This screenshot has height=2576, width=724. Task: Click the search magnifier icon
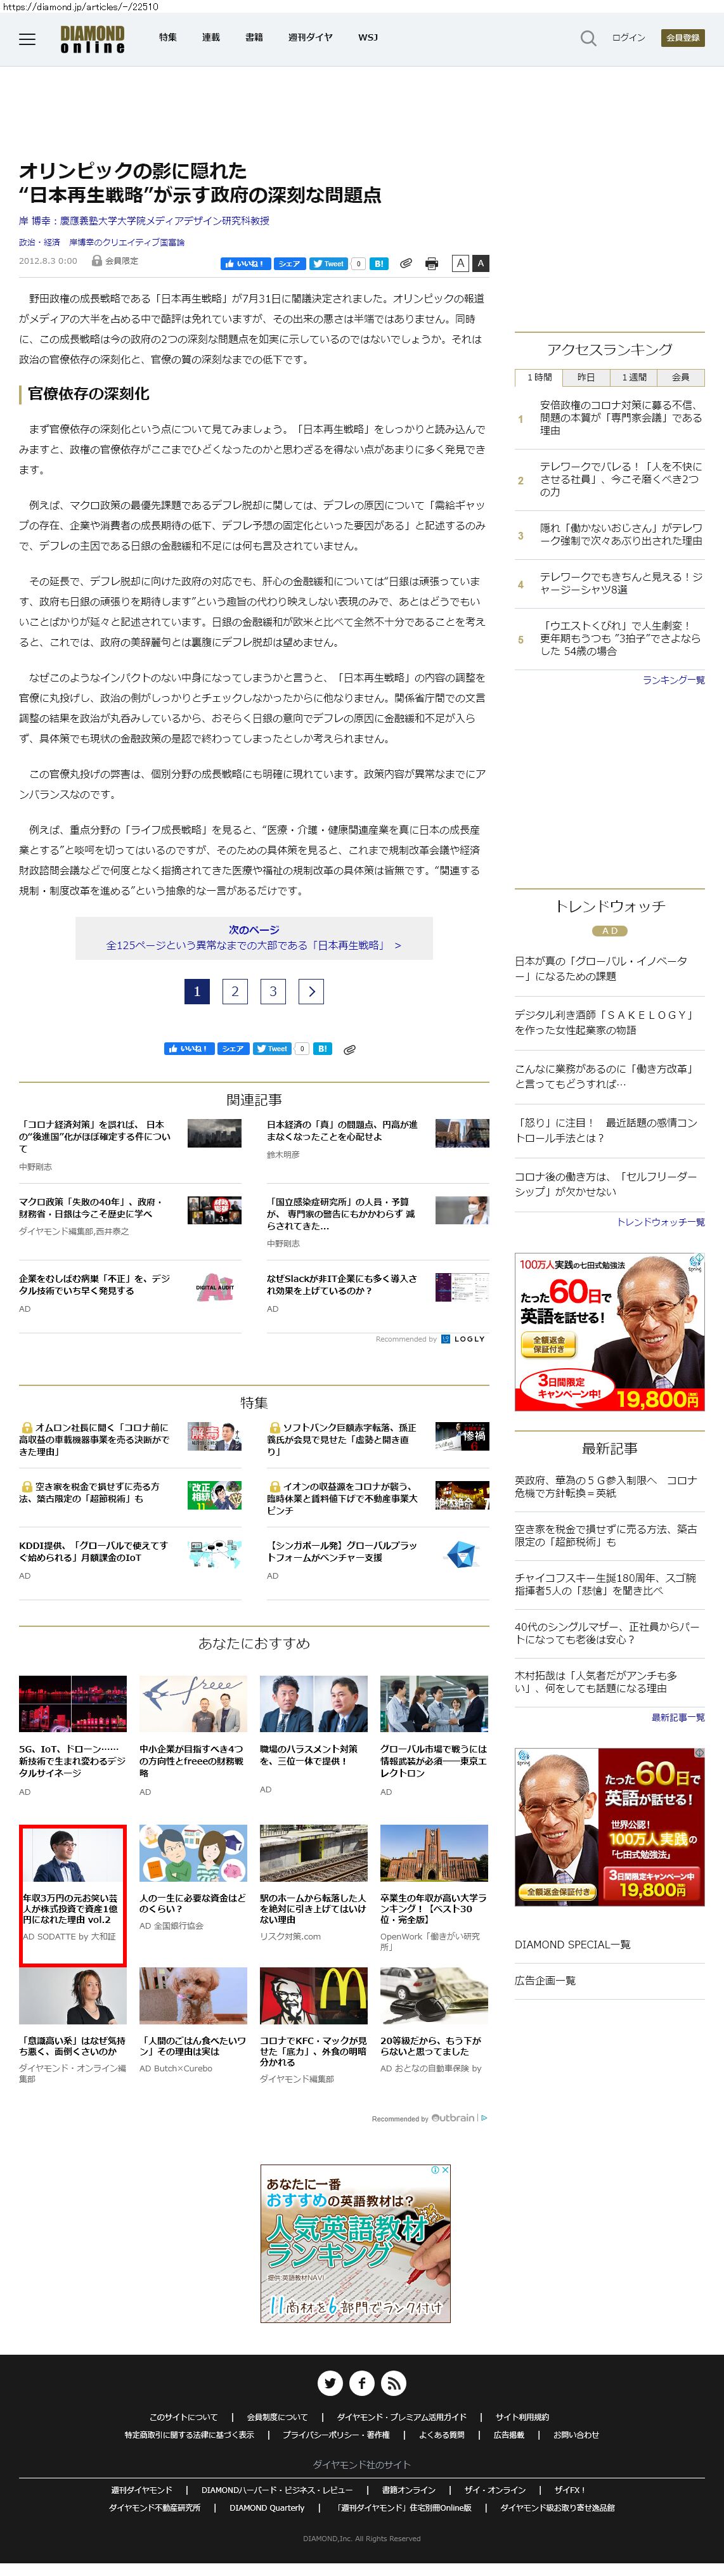[588, 38]
